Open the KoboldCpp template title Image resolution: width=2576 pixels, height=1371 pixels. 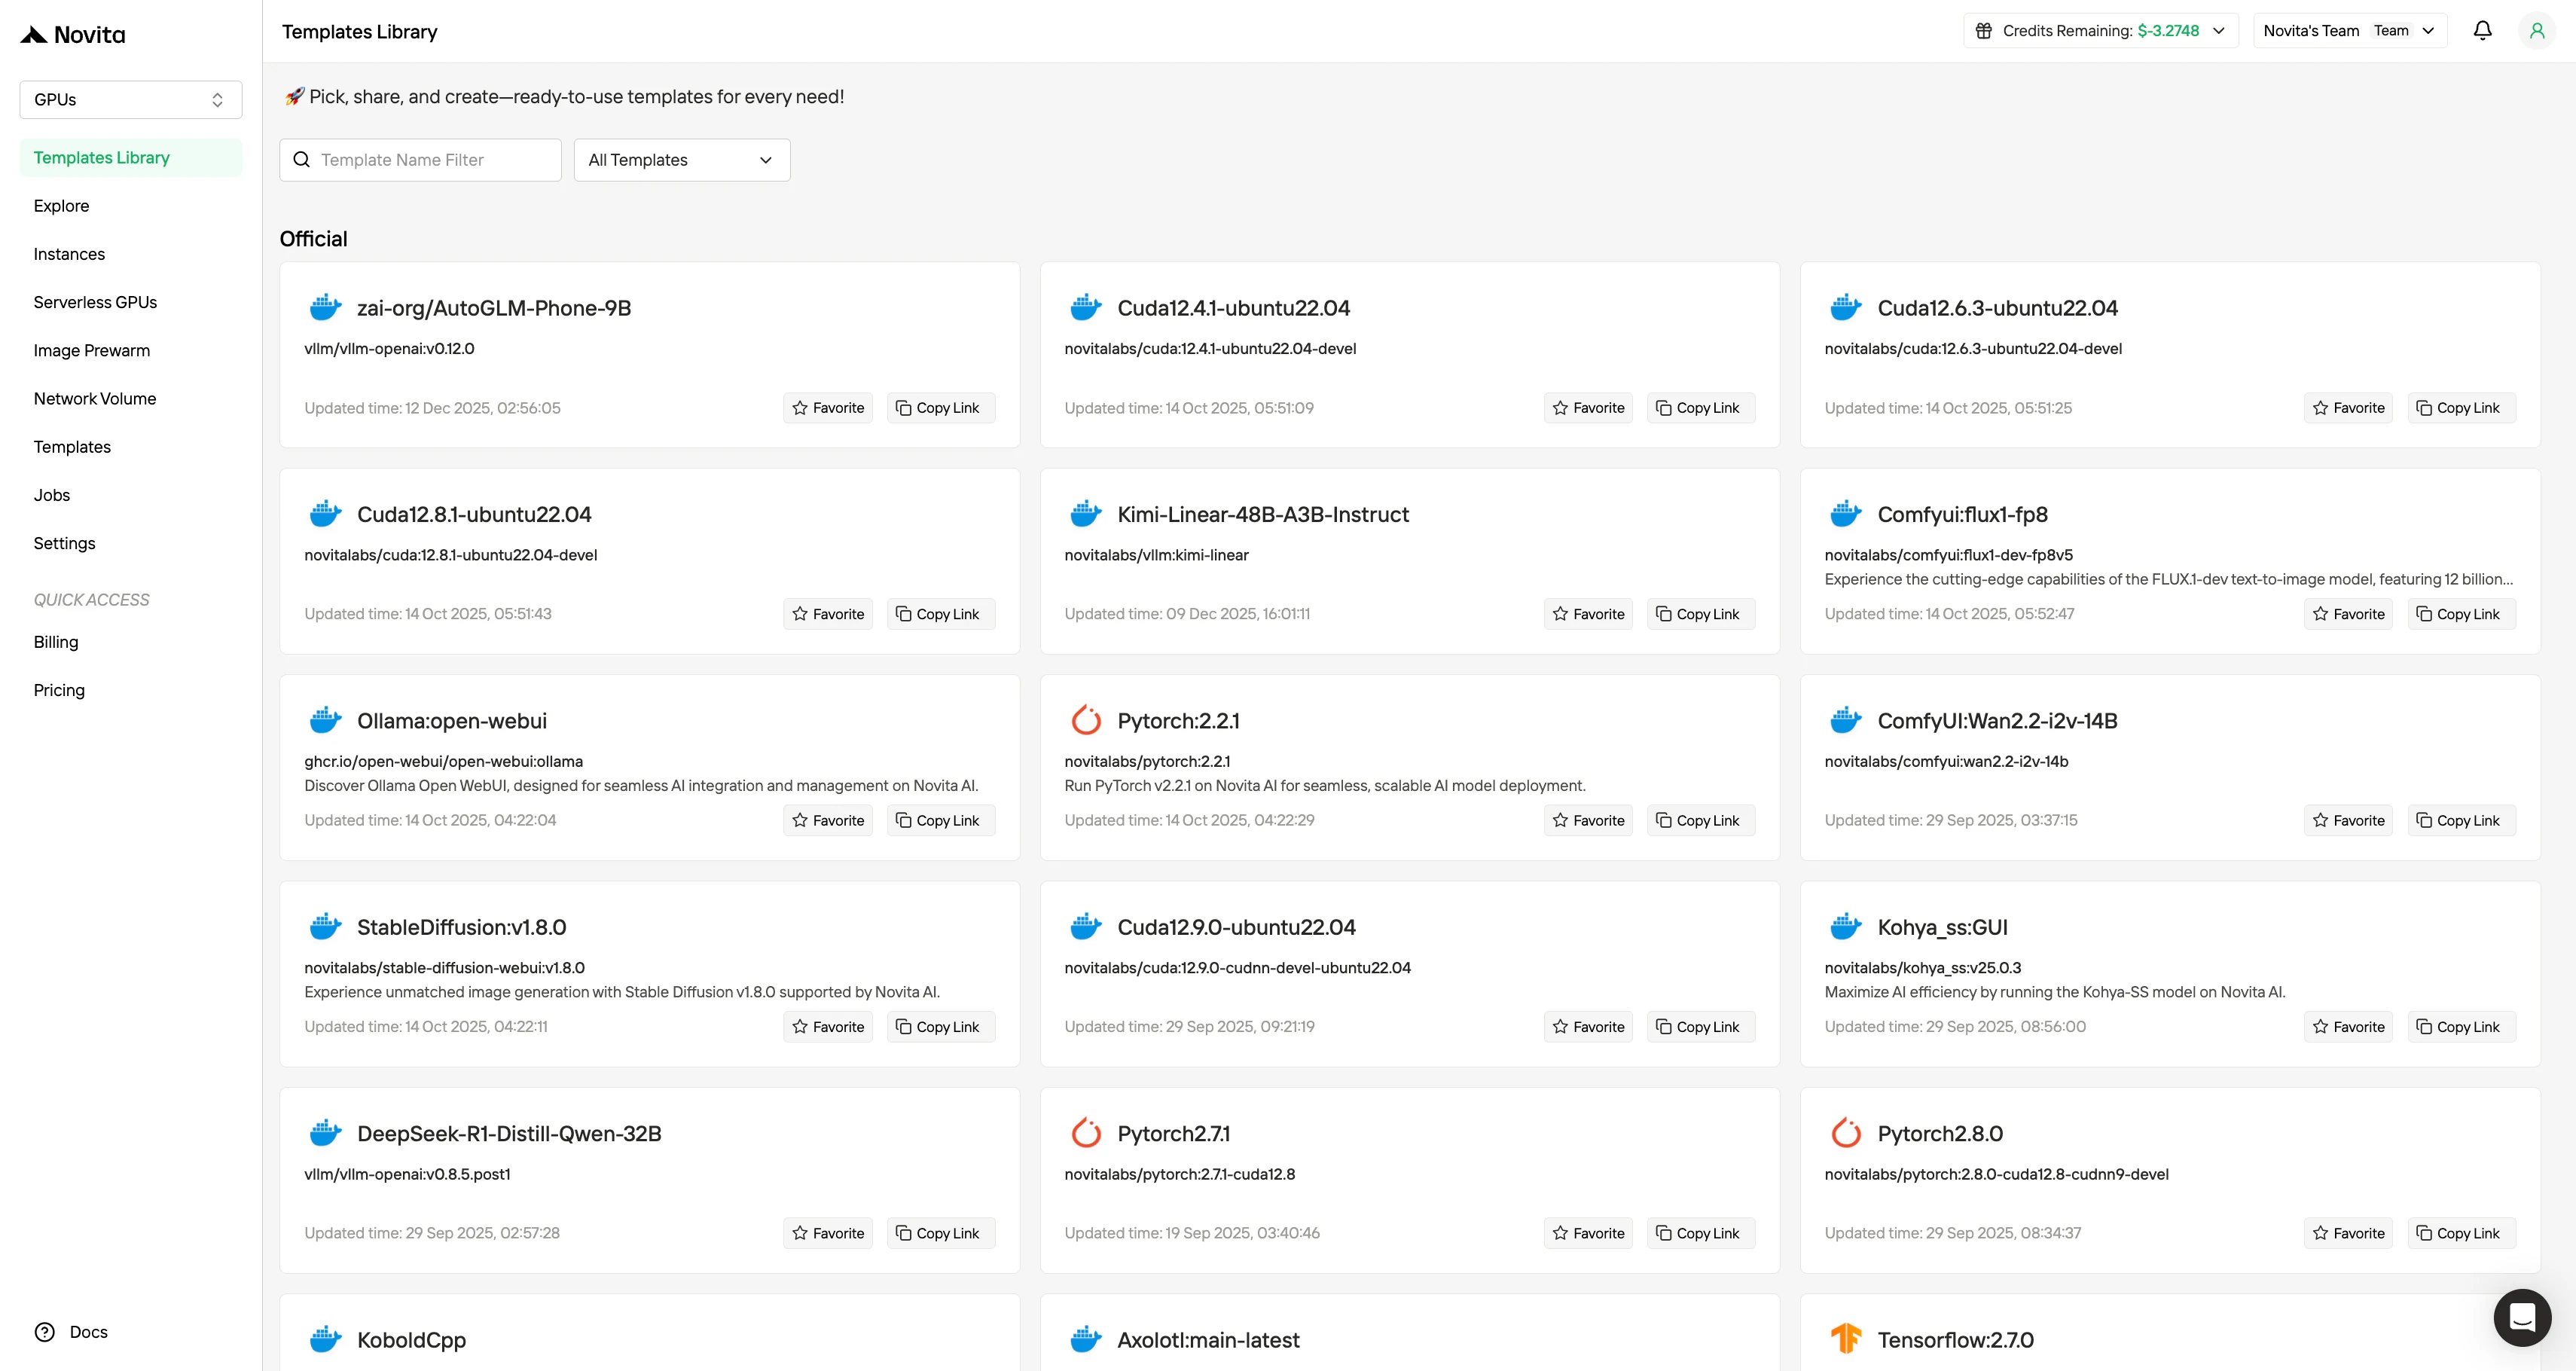411,1341
